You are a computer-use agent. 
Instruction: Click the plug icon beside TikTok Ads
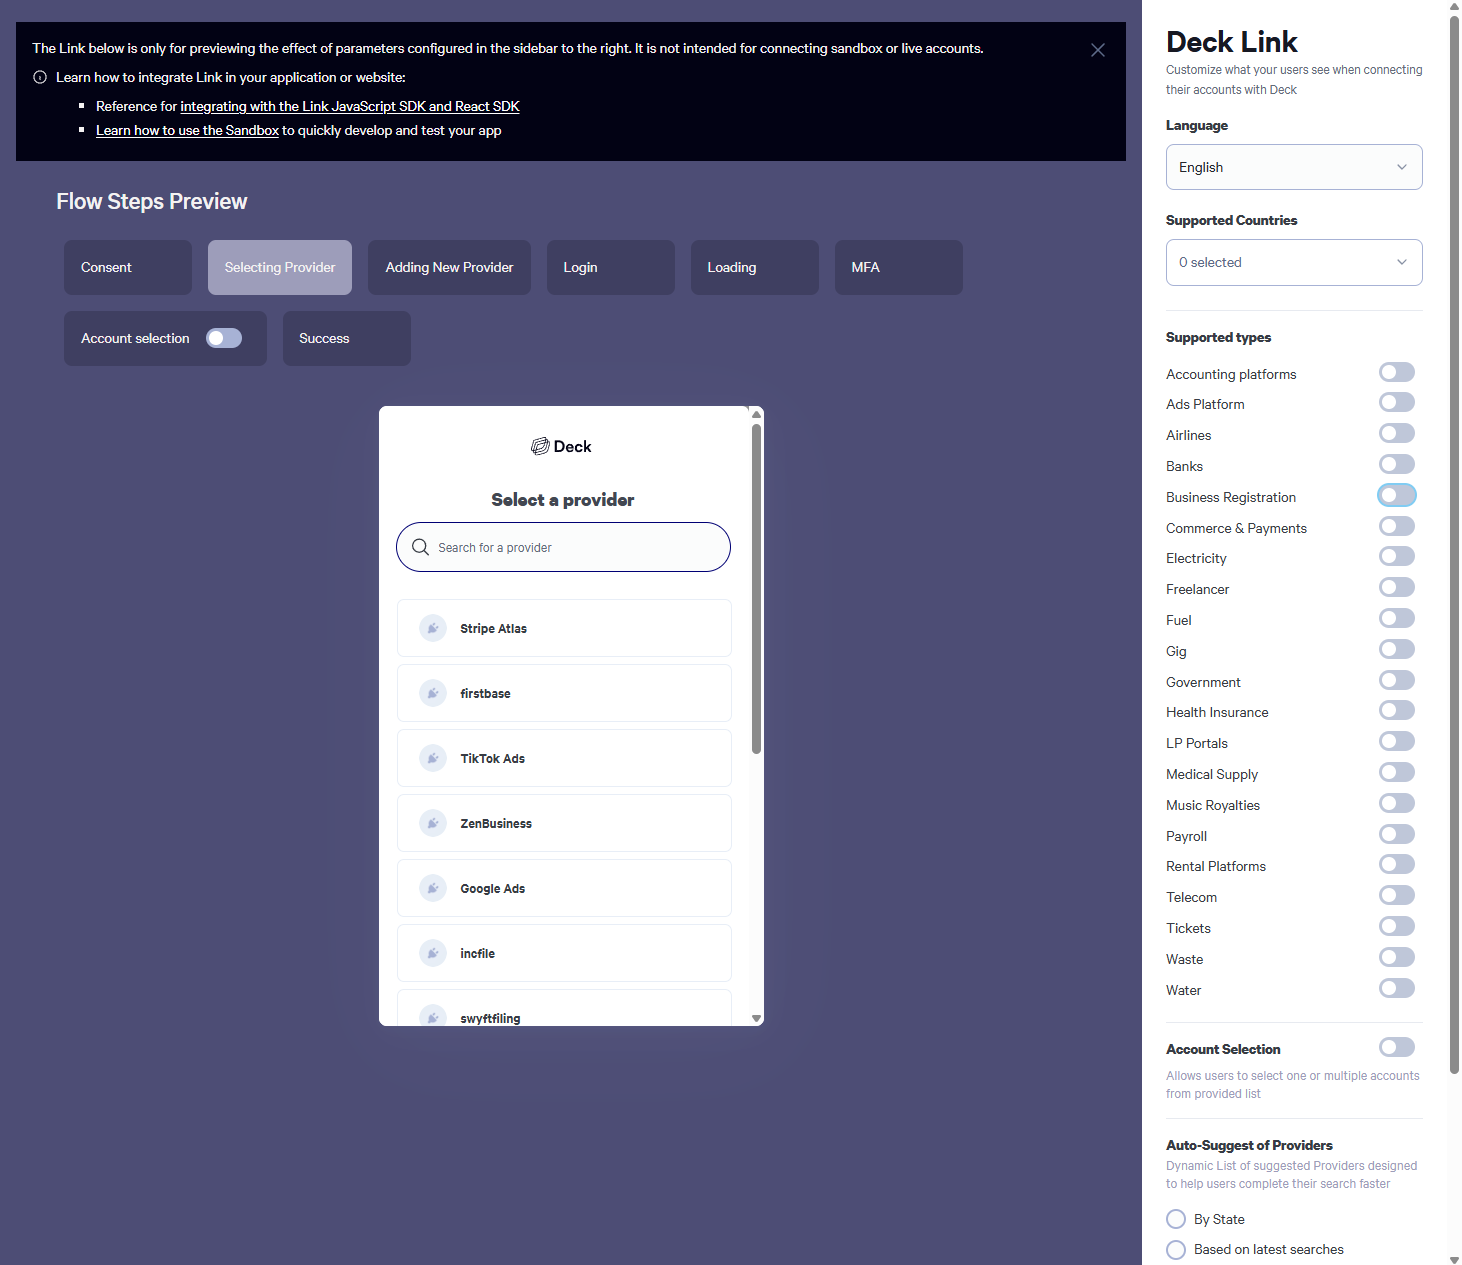(x=433, y=758)
